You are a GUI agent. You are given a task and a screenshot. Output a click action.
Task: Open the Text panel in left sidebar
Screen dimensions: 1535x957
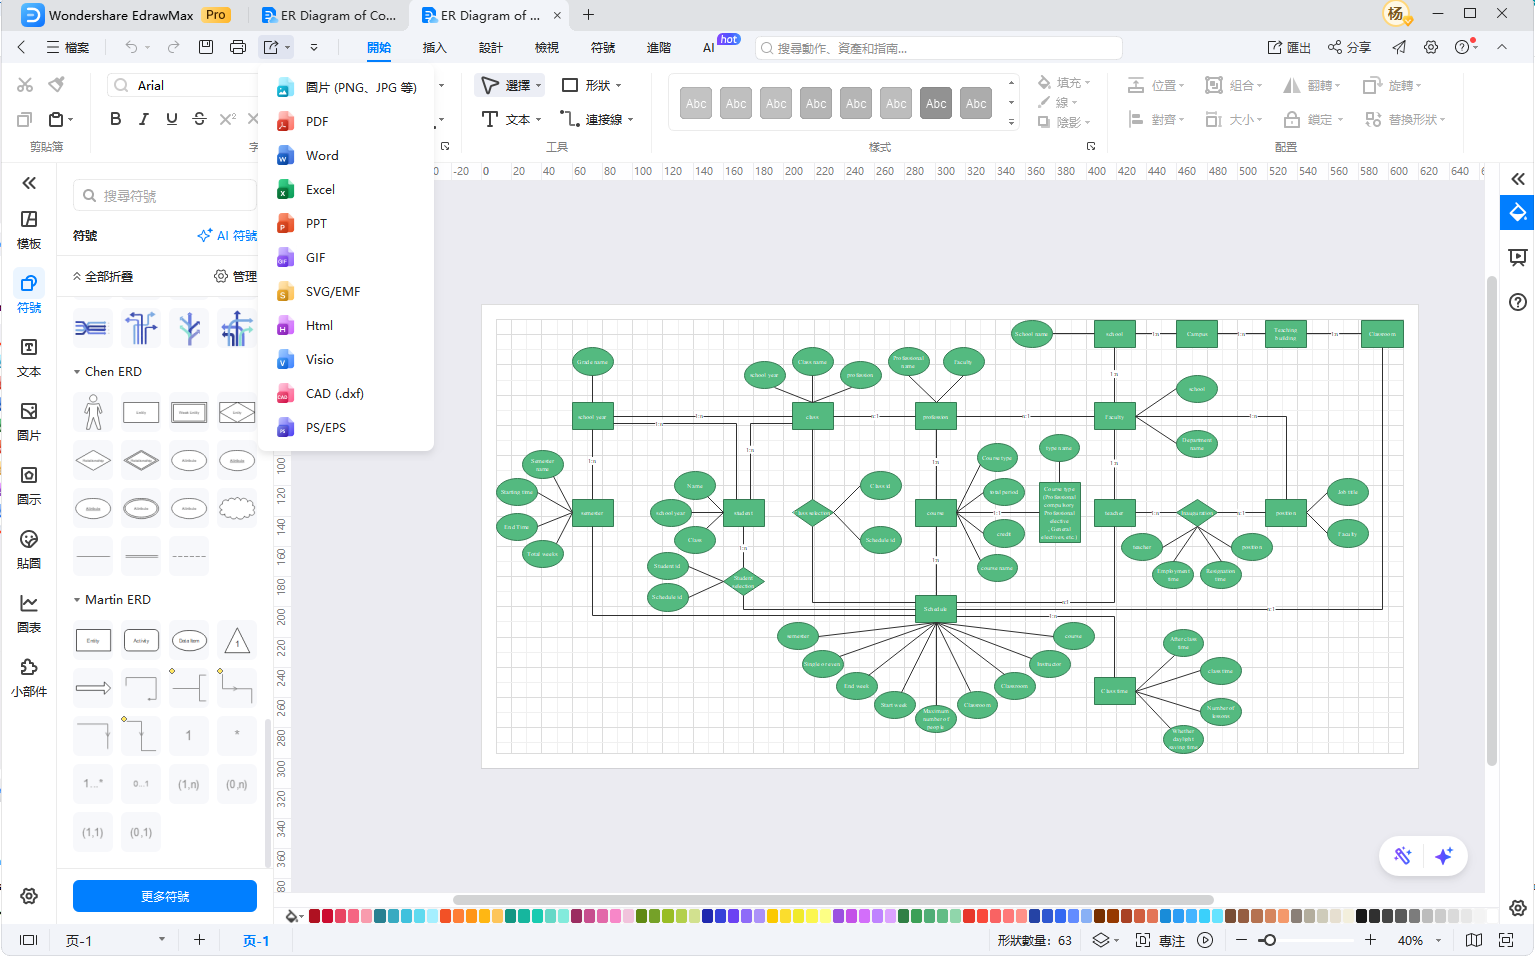[29, 357]
